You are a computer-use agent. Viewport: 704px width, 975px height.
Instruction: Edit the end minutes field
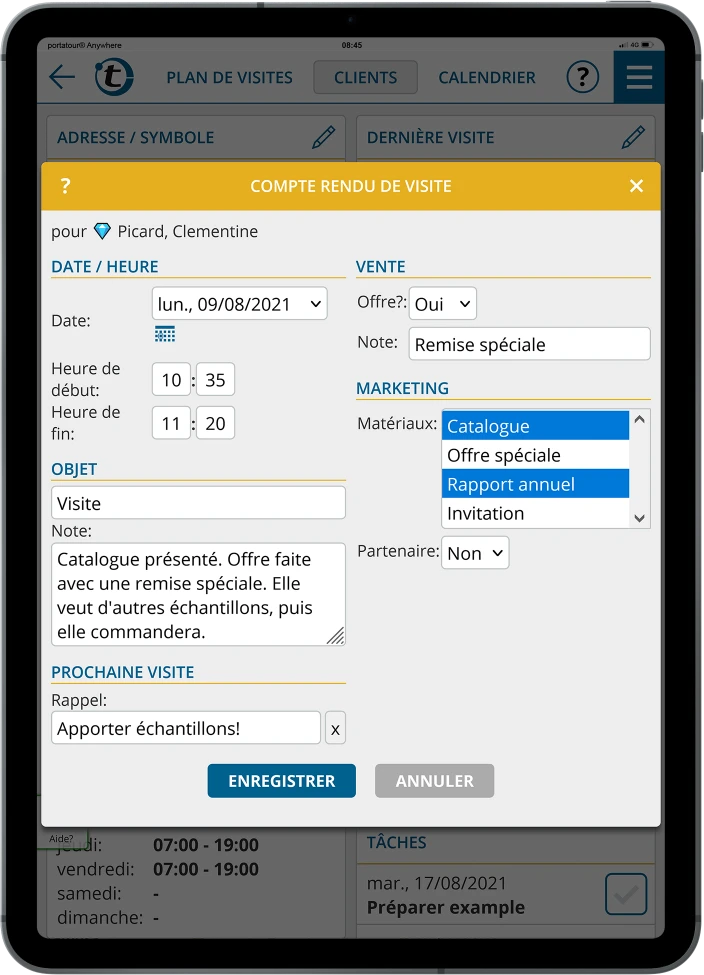tap(215, 423)
